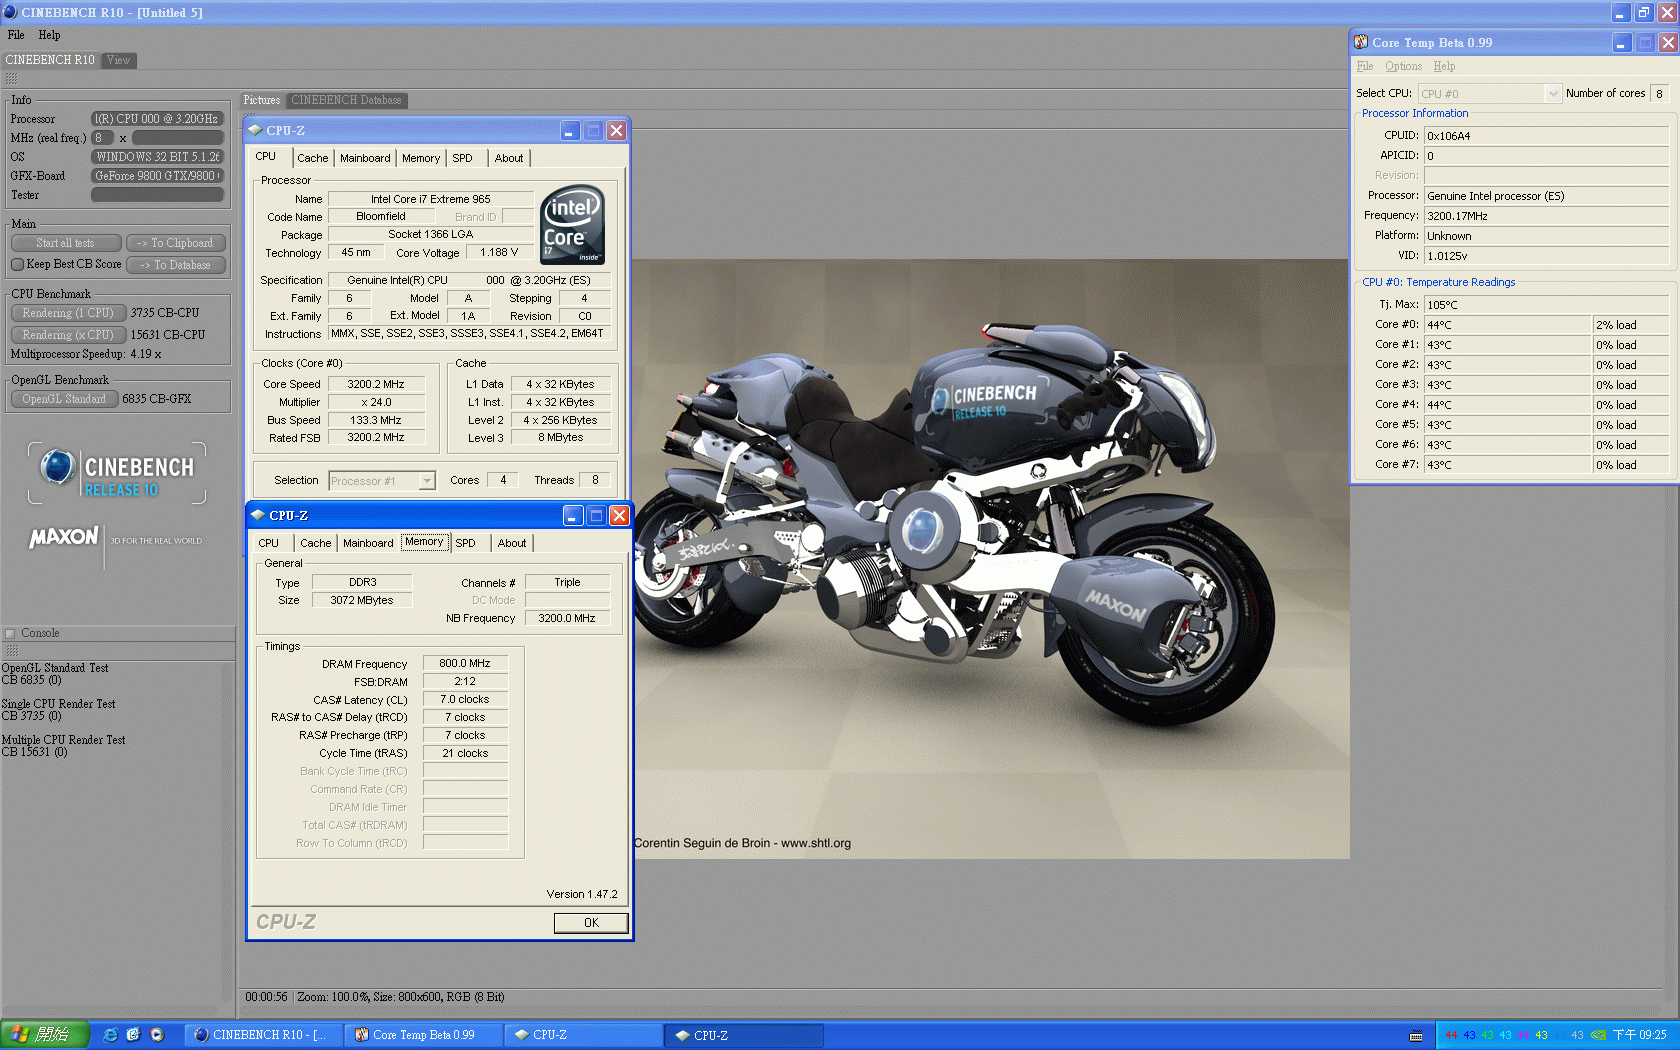Toggle the Console checkbox
Viewport: 1680px width, 1050px height.
(x=11, y=633)
